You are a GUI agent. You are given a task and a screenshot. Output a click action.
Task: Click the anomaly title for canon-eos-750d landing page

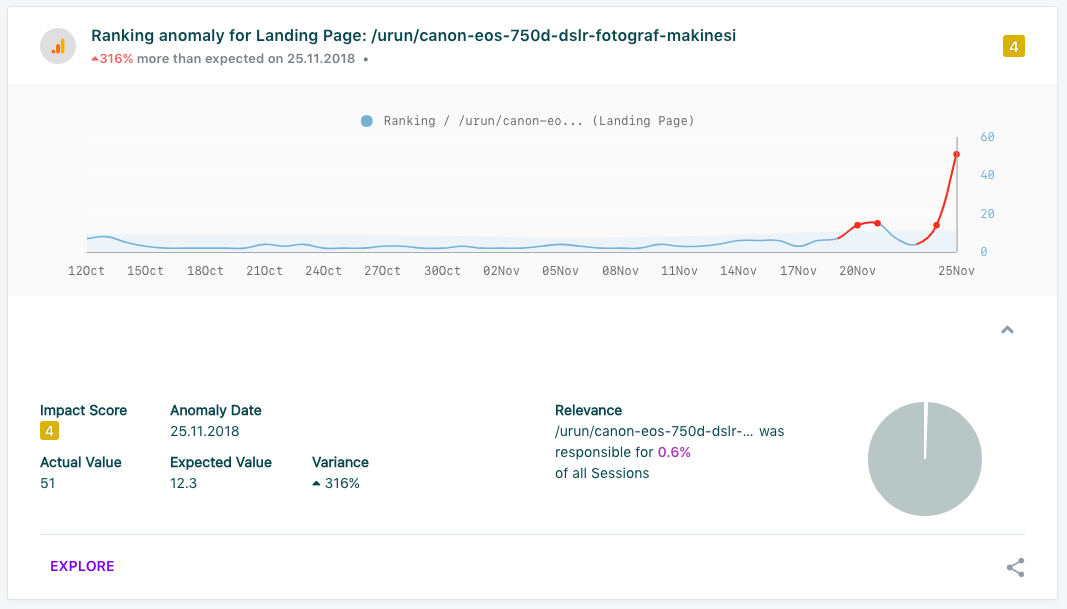[414, 35]
